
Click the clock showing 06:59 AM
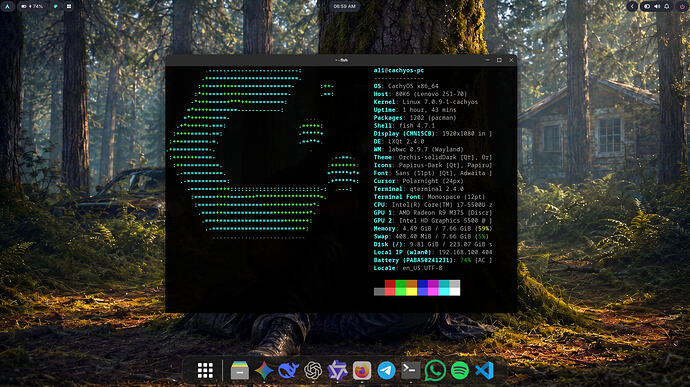(x=345, y=6)
